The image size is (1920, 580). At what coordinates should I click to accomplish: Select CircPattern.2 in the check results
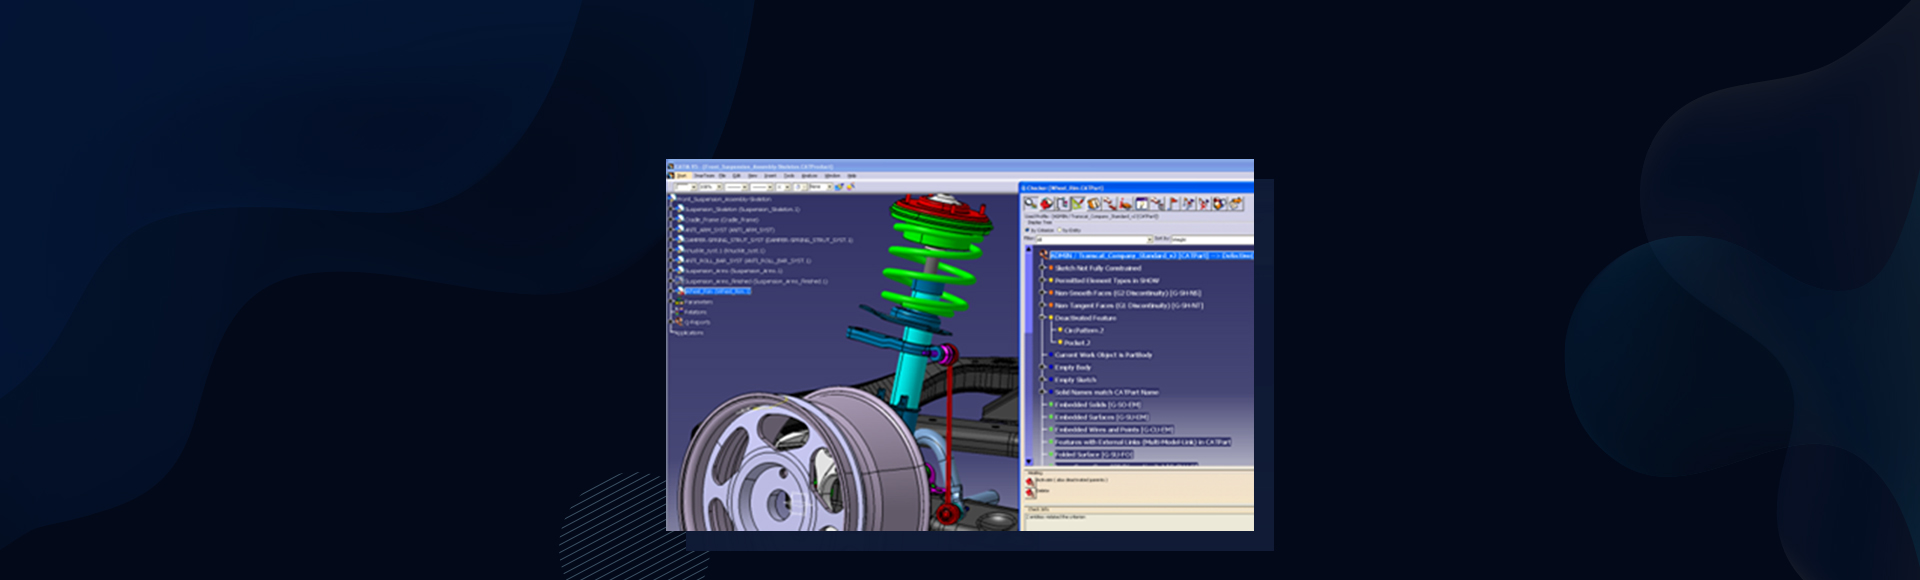pyautogui.click(x=1084, y=330)
